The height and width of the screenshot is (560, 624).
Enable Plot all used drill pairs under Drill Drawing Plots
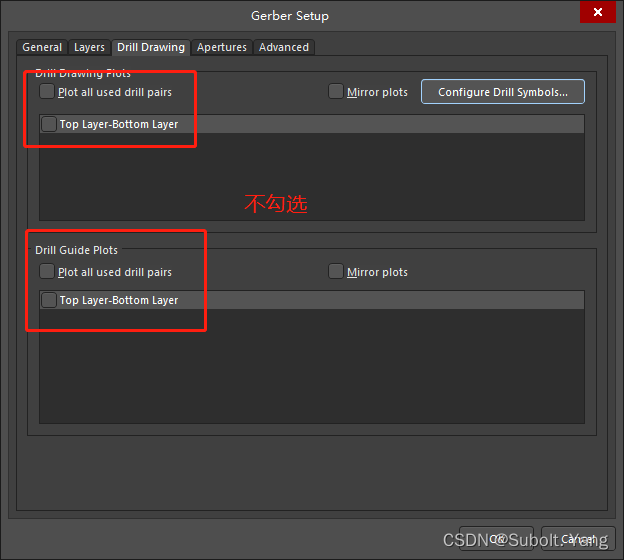click(x=47, y=92)
